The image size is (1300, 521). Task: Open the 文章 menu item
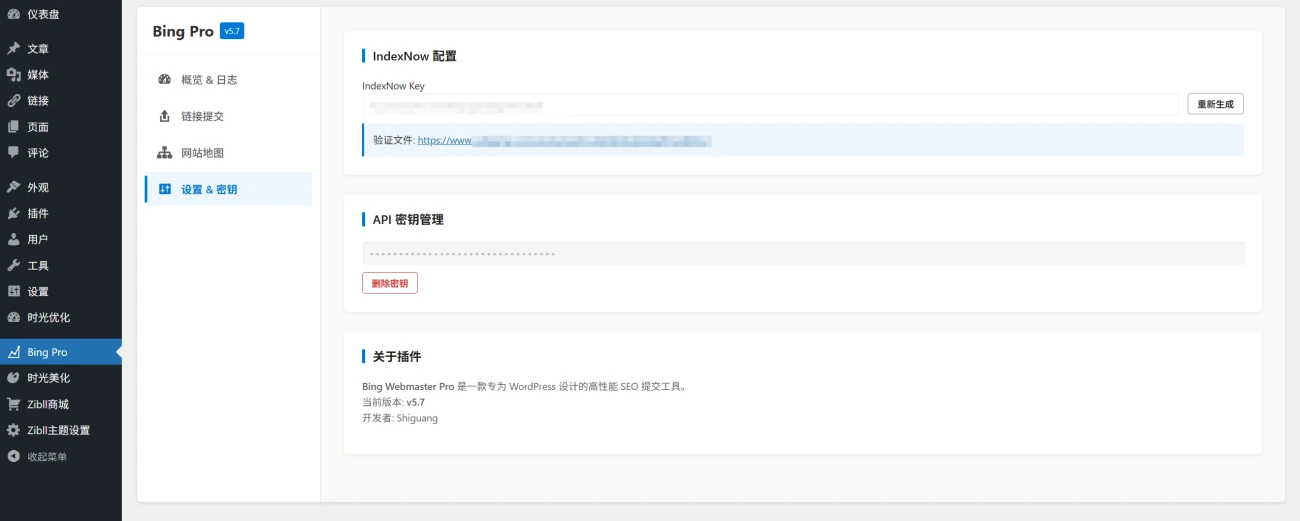[x=61, y=49]
